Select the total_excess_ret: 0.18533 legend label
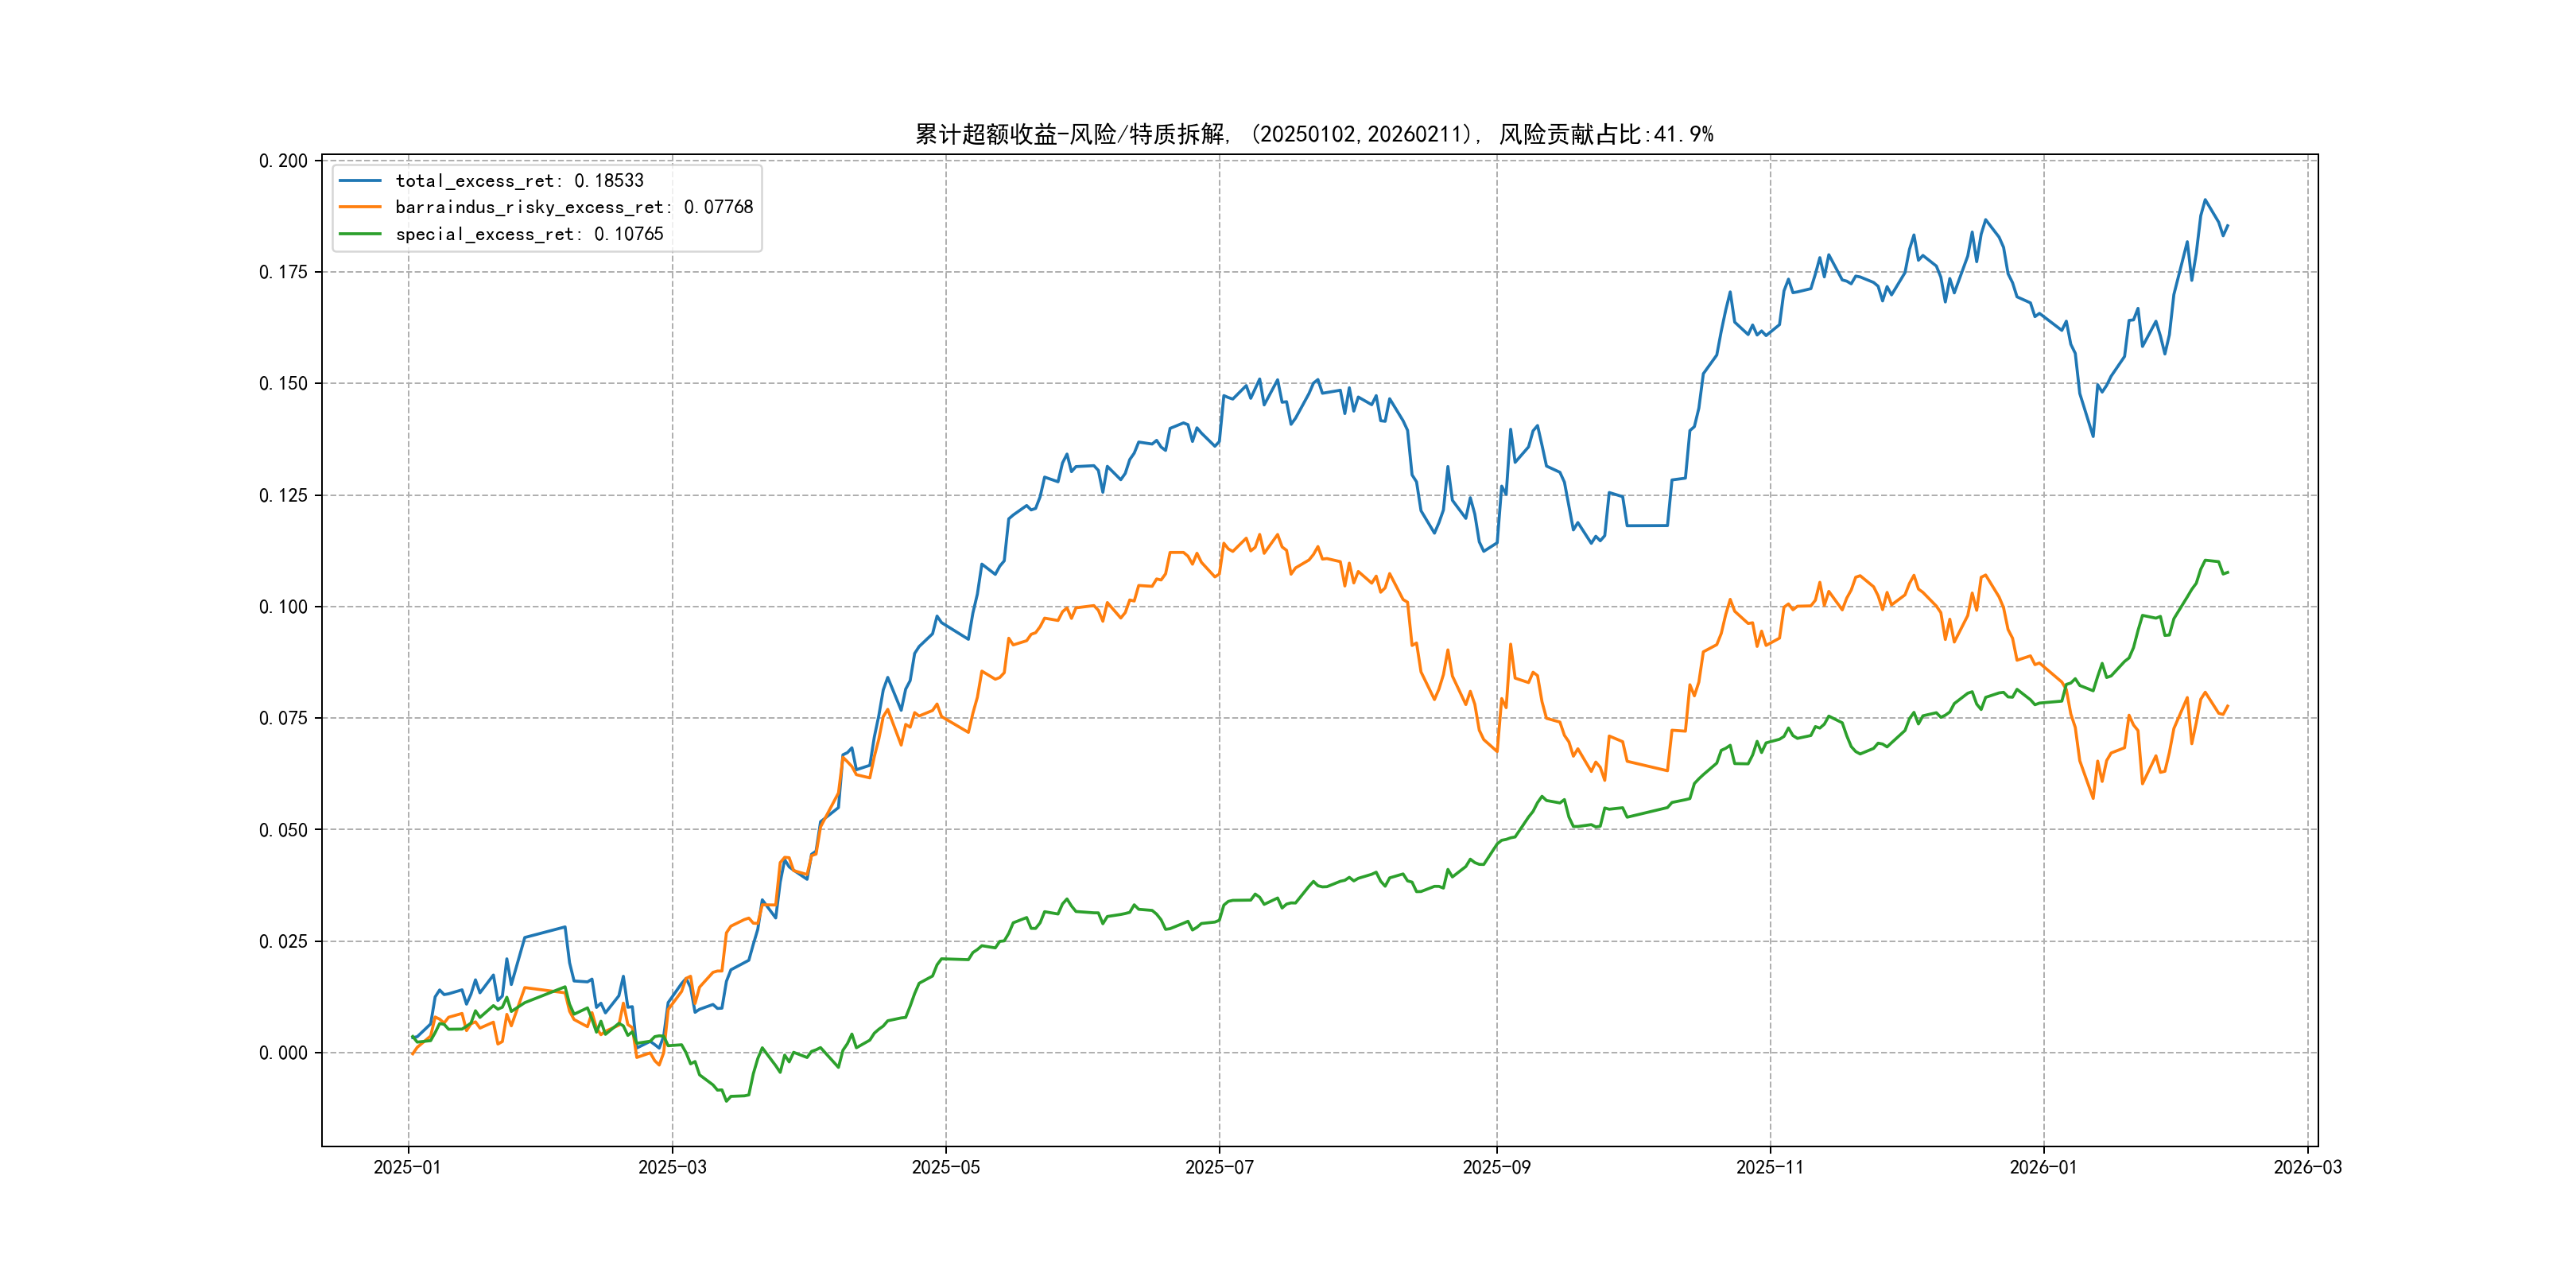The height and width of the screenshot is (1288, 2576). [519, 181]
